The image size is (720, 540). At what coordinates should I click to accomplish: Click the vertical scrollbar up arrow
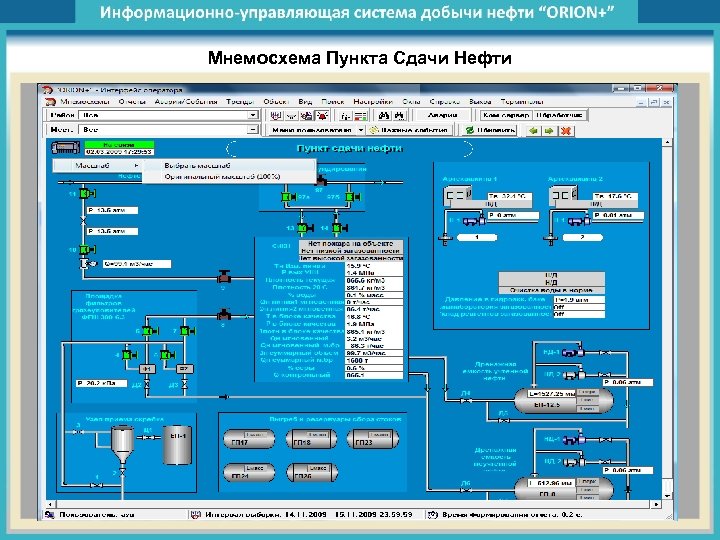click(x=667, y=143)
